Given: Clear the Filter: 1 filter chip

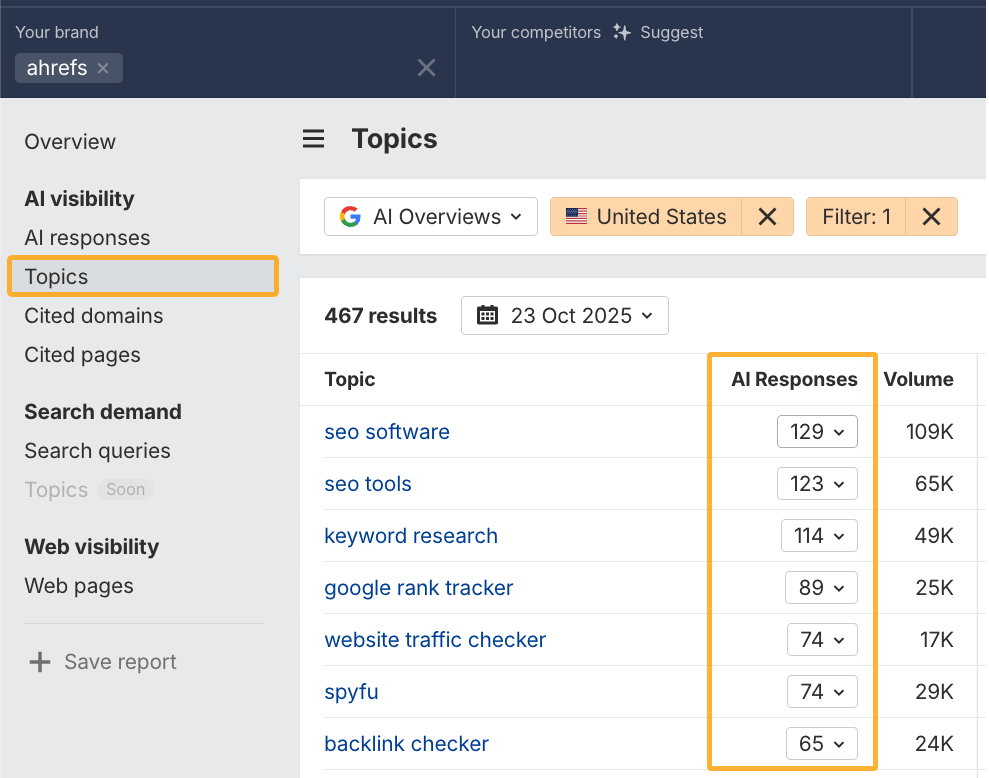Looking at the screenshot, I should pyautogui.click(x=931, y=216).
